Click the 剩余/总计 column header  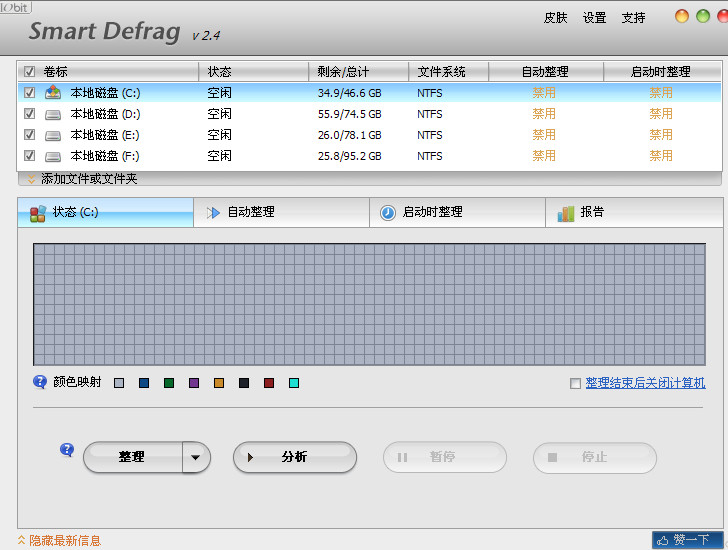(358, 71)
